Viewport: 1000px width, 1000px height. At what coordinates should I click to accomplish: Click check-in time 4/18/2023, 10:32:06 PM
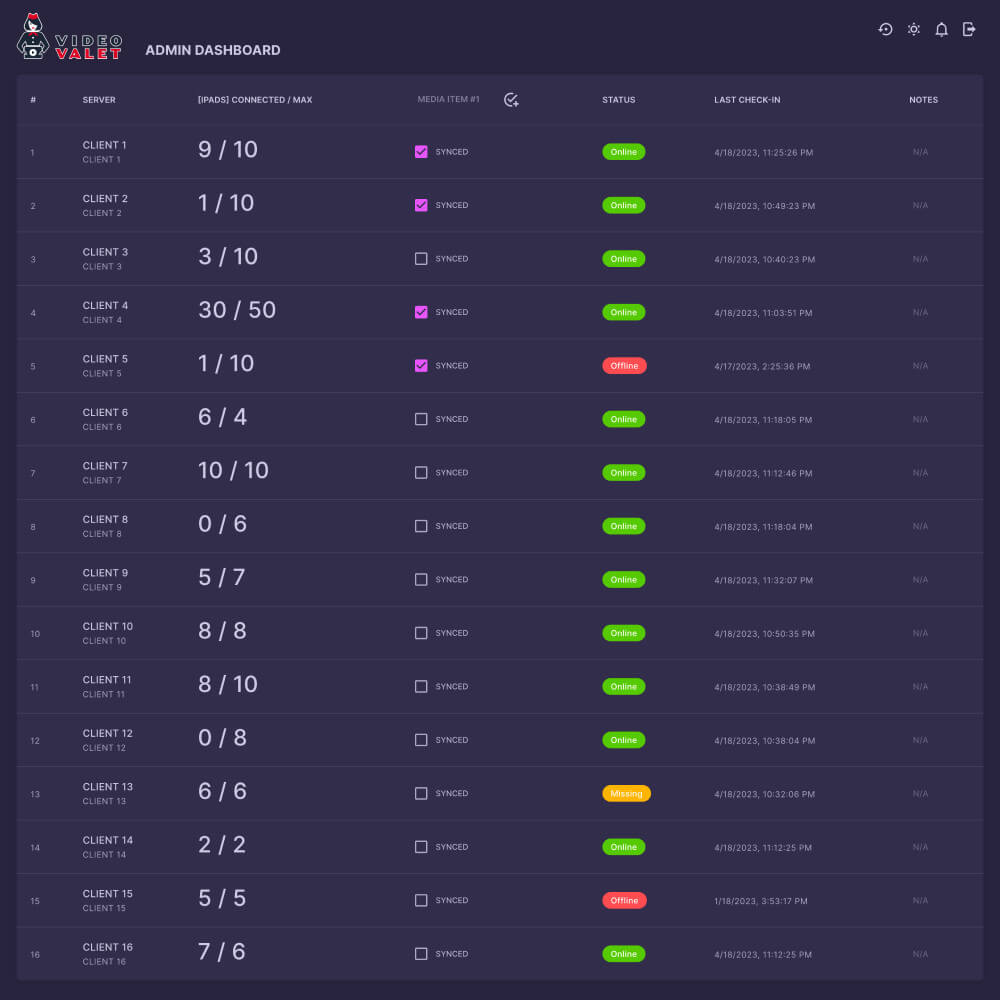pyautogui.click(x=765, y=795)
